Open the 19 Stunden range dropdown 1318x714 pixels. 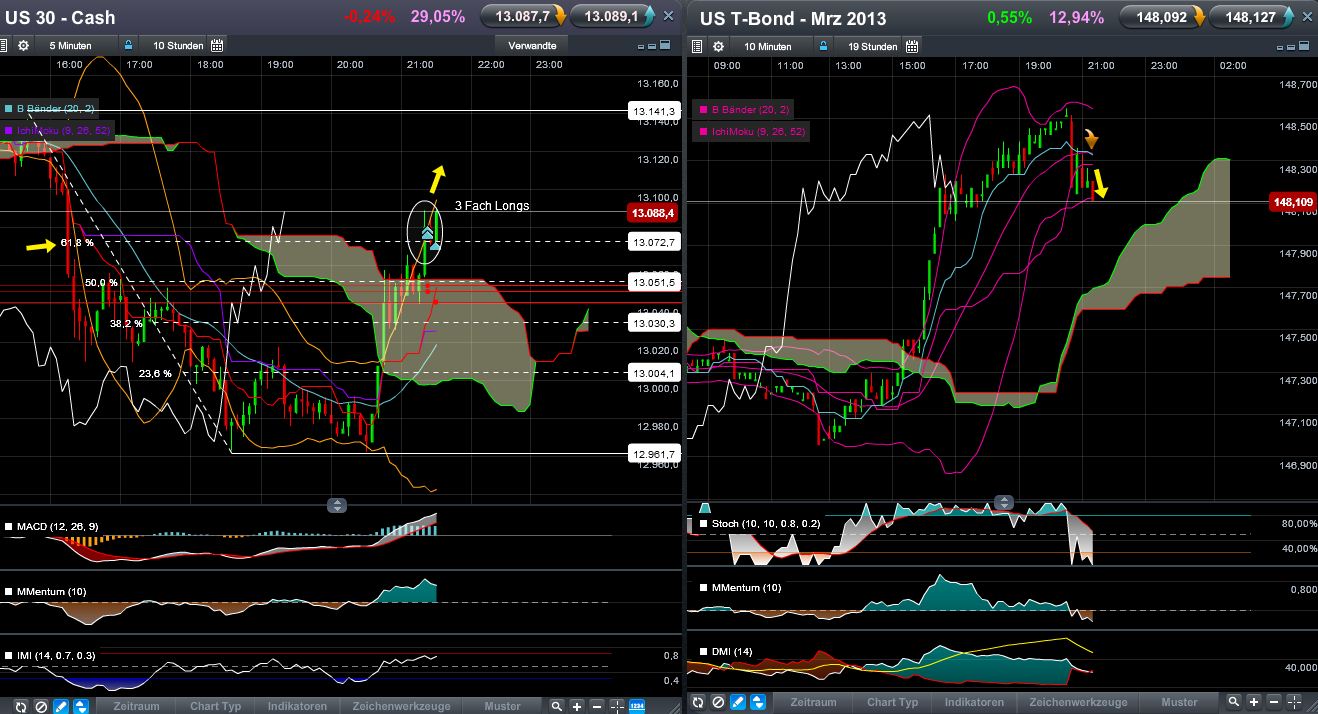873,46
